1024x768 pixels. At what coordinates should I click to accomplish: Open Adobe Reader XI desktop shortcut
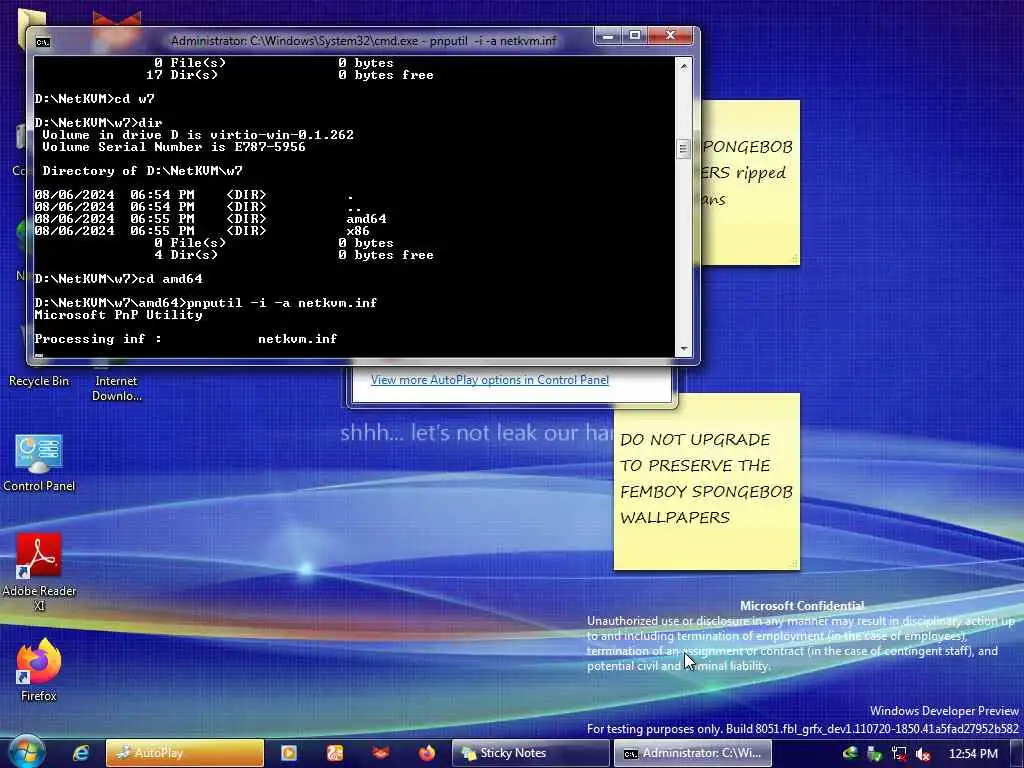coord(39,571)
